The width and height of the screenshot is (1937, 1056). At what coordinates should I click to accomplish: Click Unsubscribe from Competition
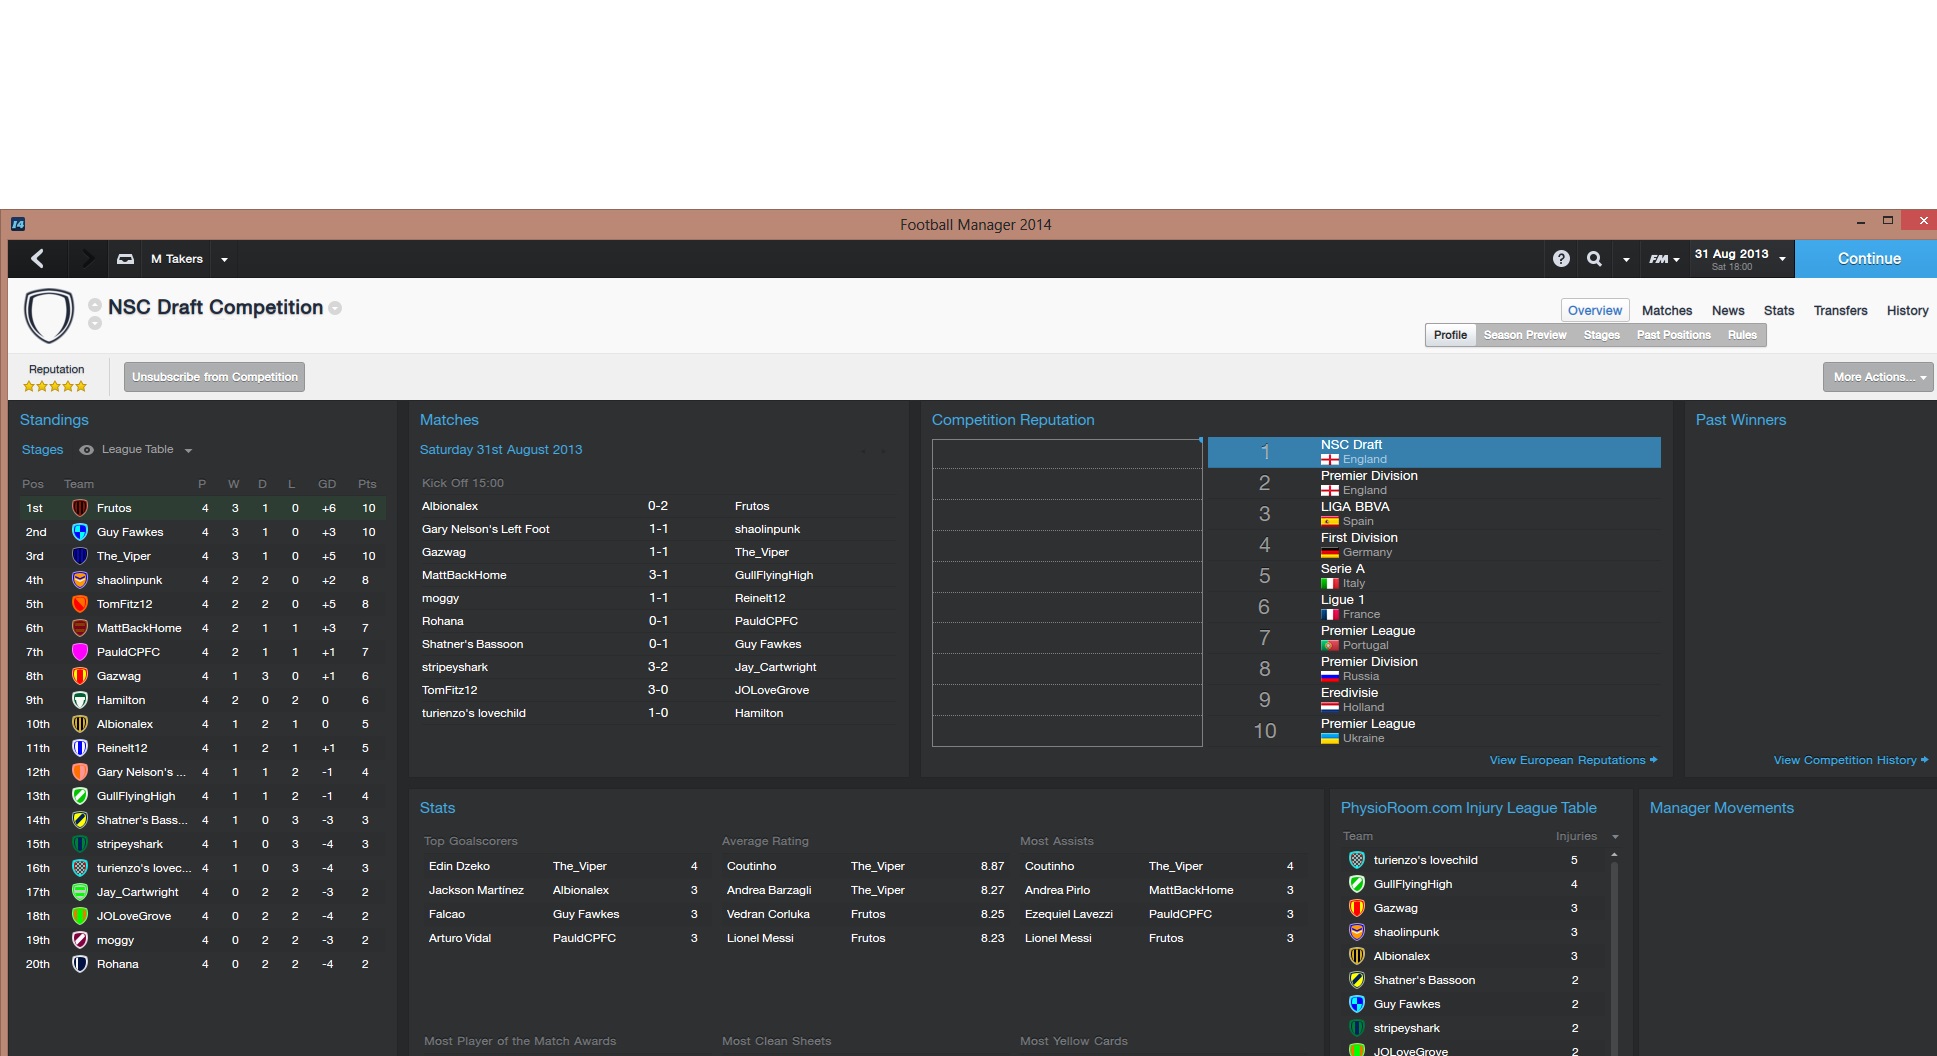215,377
